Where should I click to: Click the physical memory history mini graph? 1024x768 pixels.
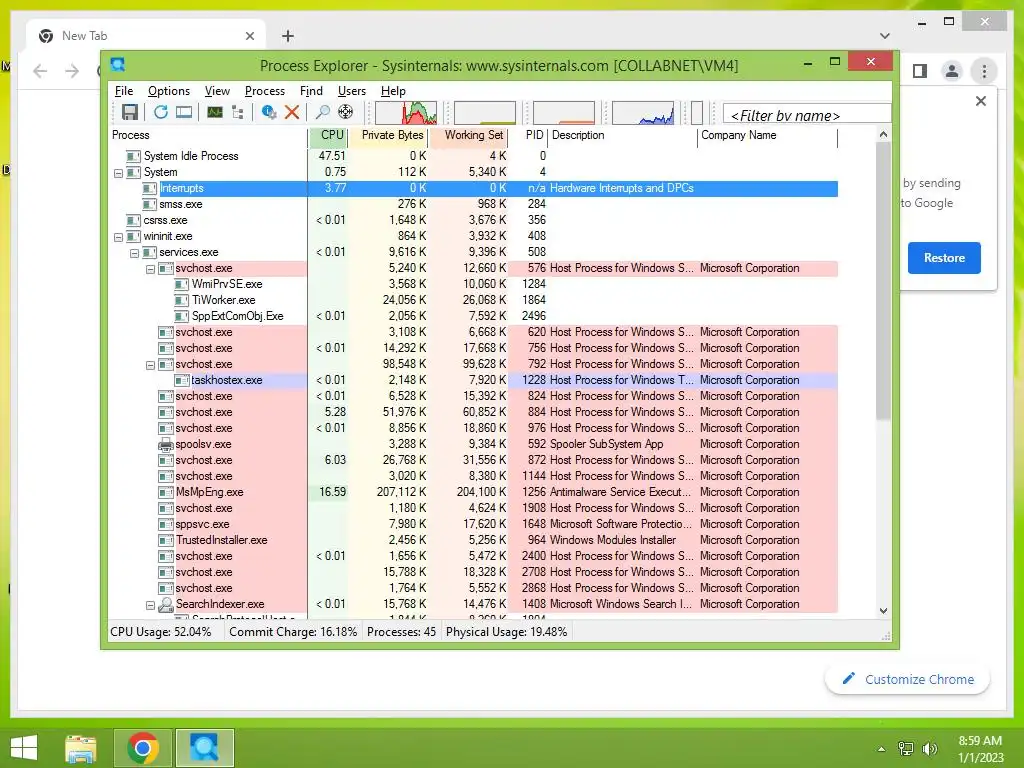[x=564, y=113]
